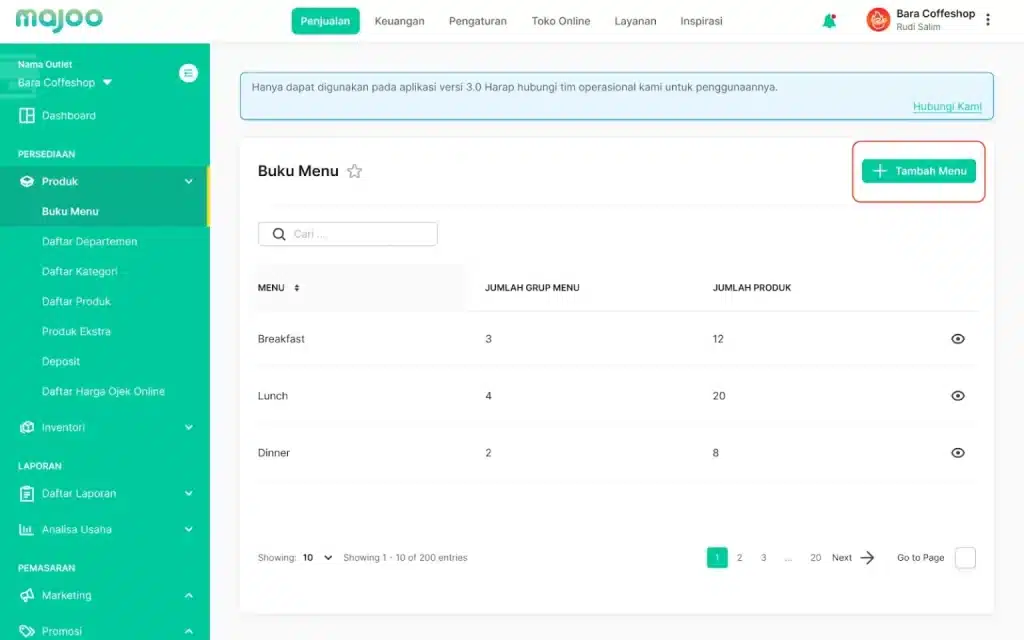This screenshot has height=640, width=1024.
Task: Click the Next arrow icon
Action: point(867,558)
